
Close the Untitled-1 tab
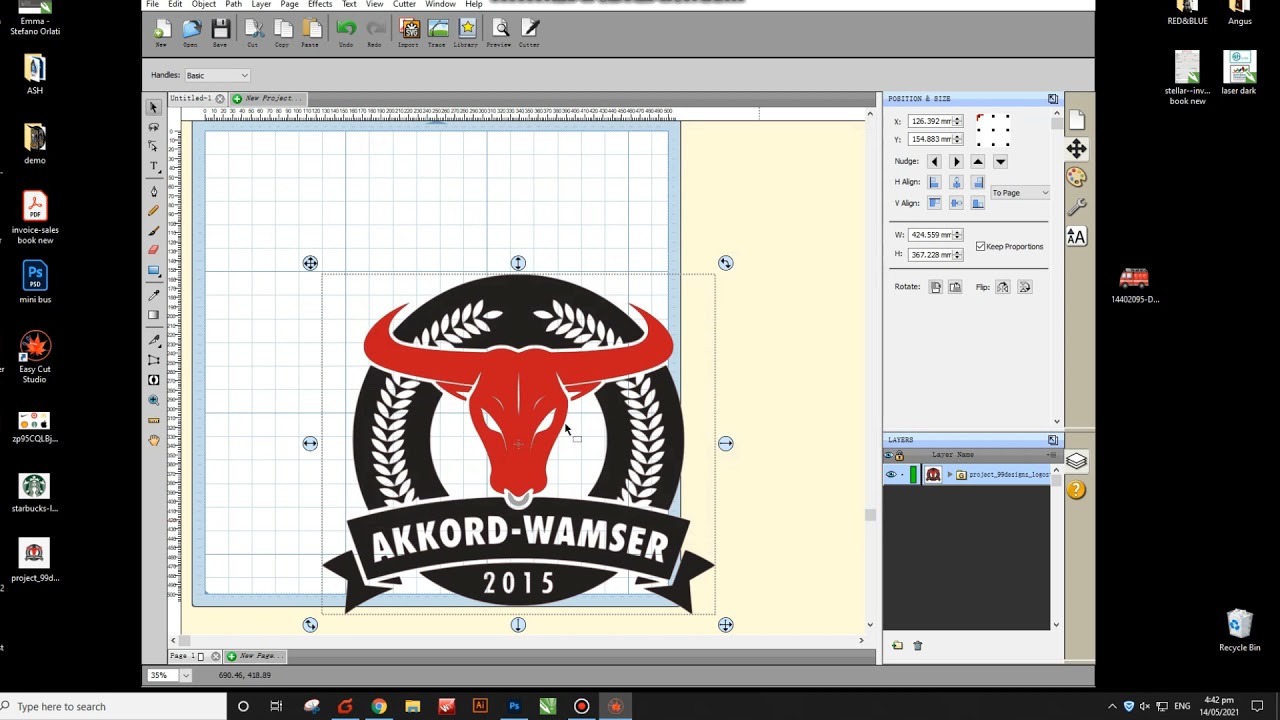pos(220,98)
